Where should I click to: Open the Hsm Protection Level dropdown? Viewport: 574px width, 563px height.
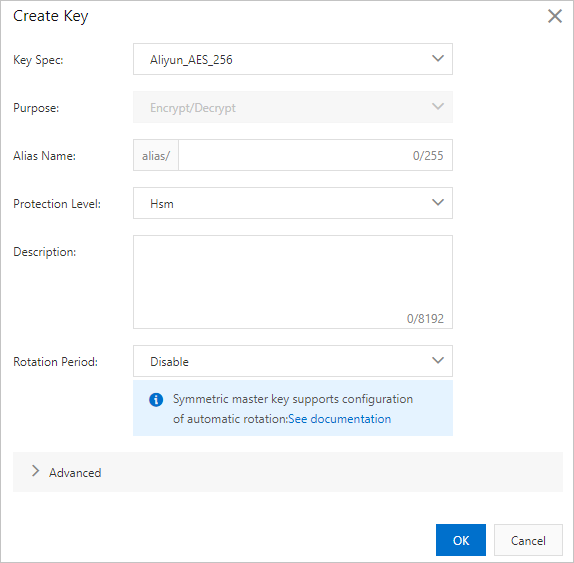[293, 203]
